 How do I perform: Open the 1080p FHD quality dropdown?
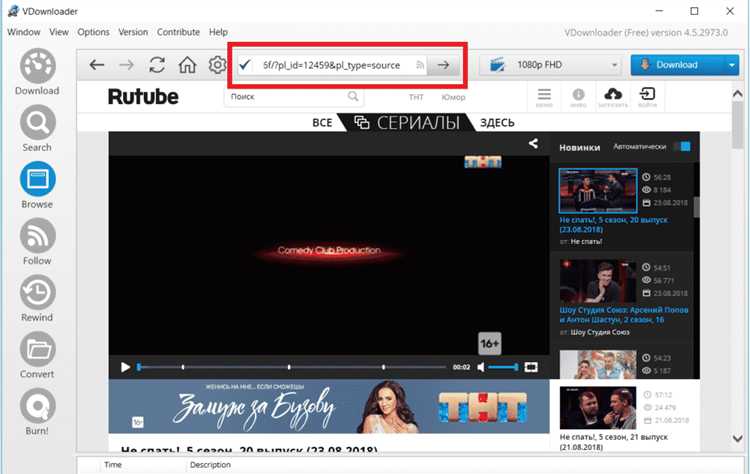551,65
